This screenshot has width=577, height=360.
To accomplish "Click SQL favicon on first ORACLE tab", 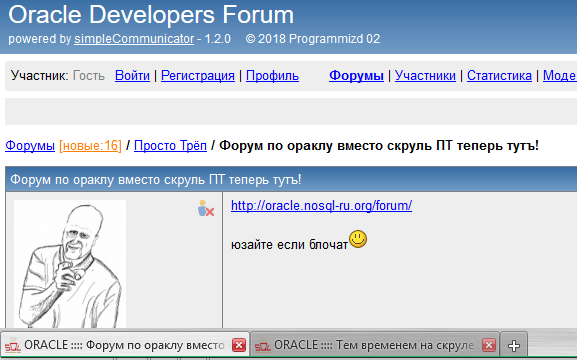I will [x=12, y=346].
